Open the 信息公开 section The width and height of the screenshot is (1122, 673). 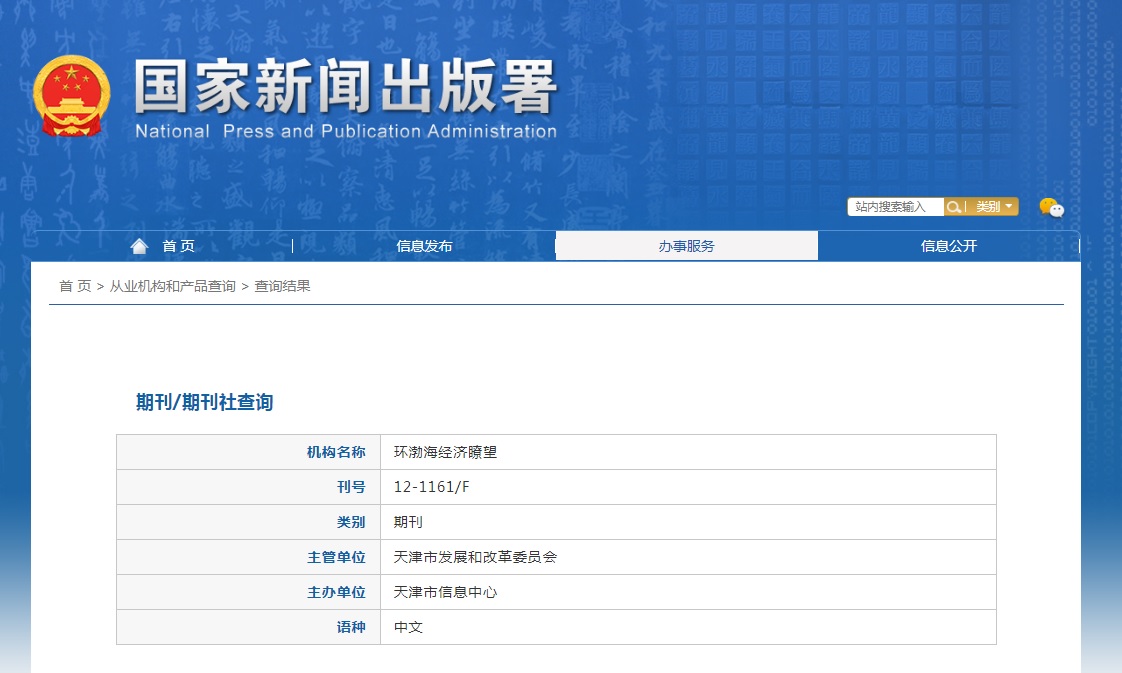(x=948, y=246)
